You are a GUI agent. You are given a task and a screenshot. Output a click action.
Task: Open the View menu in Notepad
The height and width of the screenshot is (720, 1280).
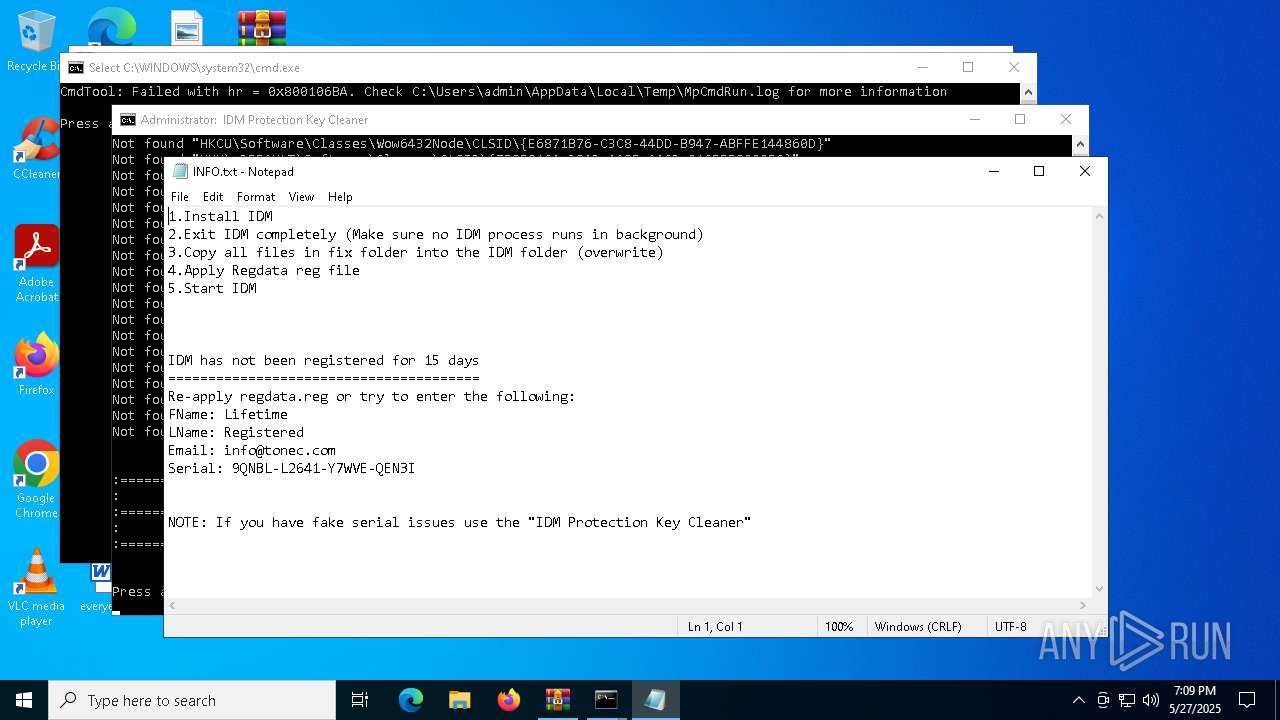(x=301, y=197)
